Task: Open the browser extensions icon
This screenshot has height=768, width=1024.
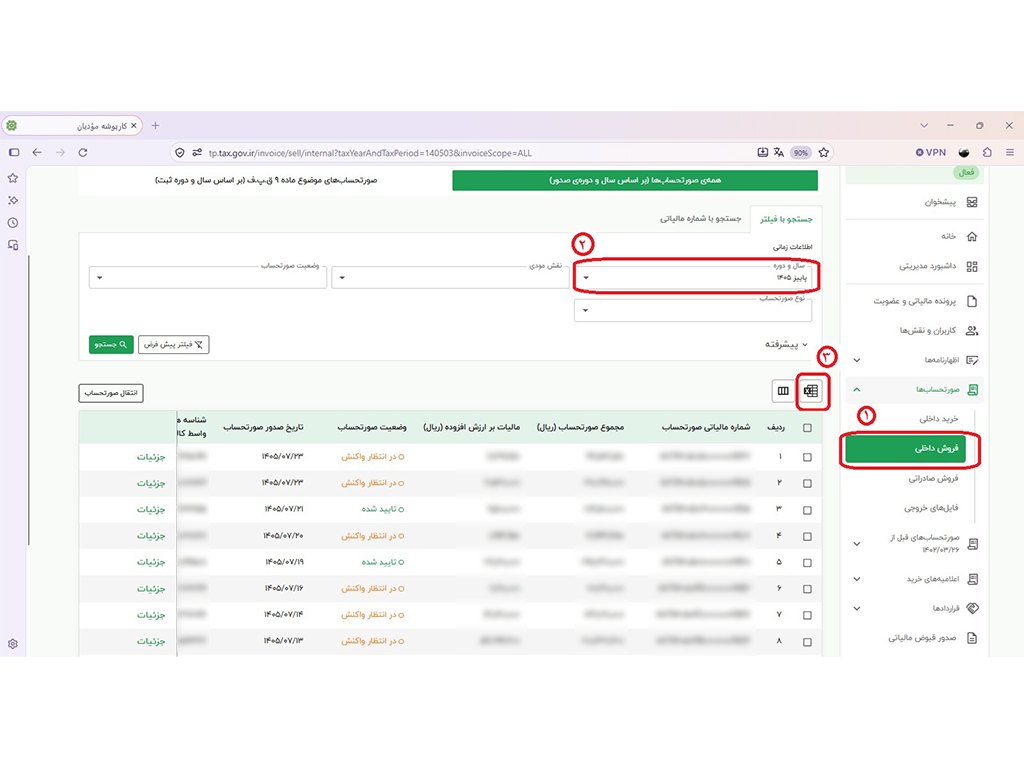Action: [x=987, y=152]
